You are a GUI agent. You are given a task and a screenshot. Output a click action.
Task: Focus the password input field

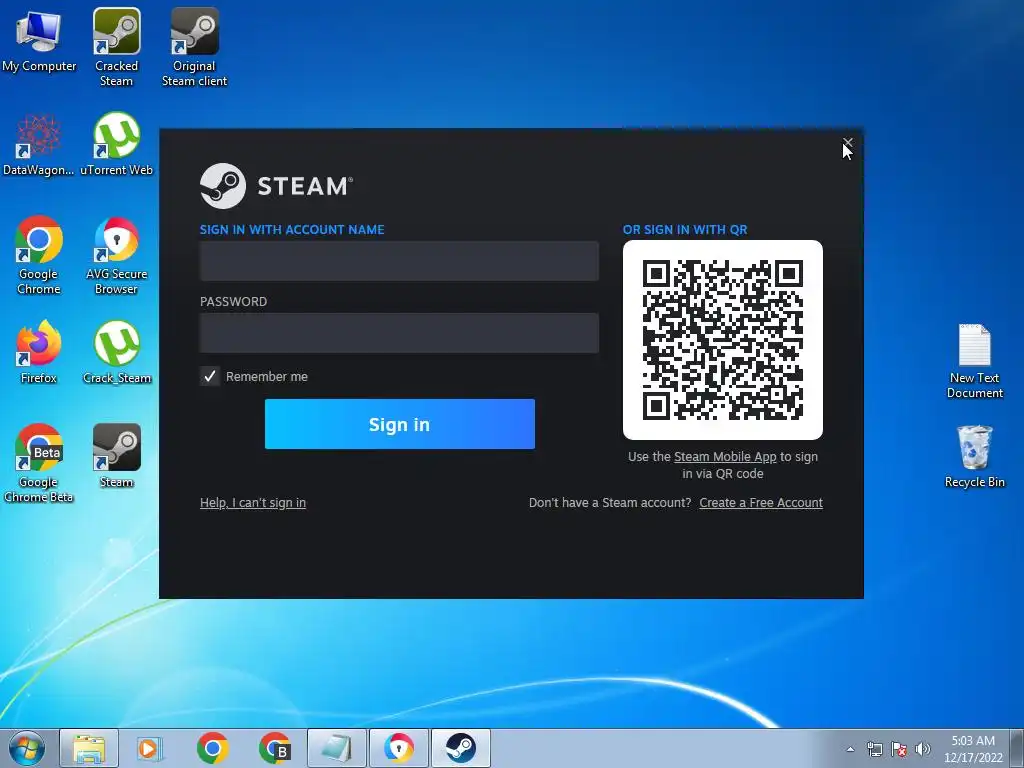pos(399,332)
